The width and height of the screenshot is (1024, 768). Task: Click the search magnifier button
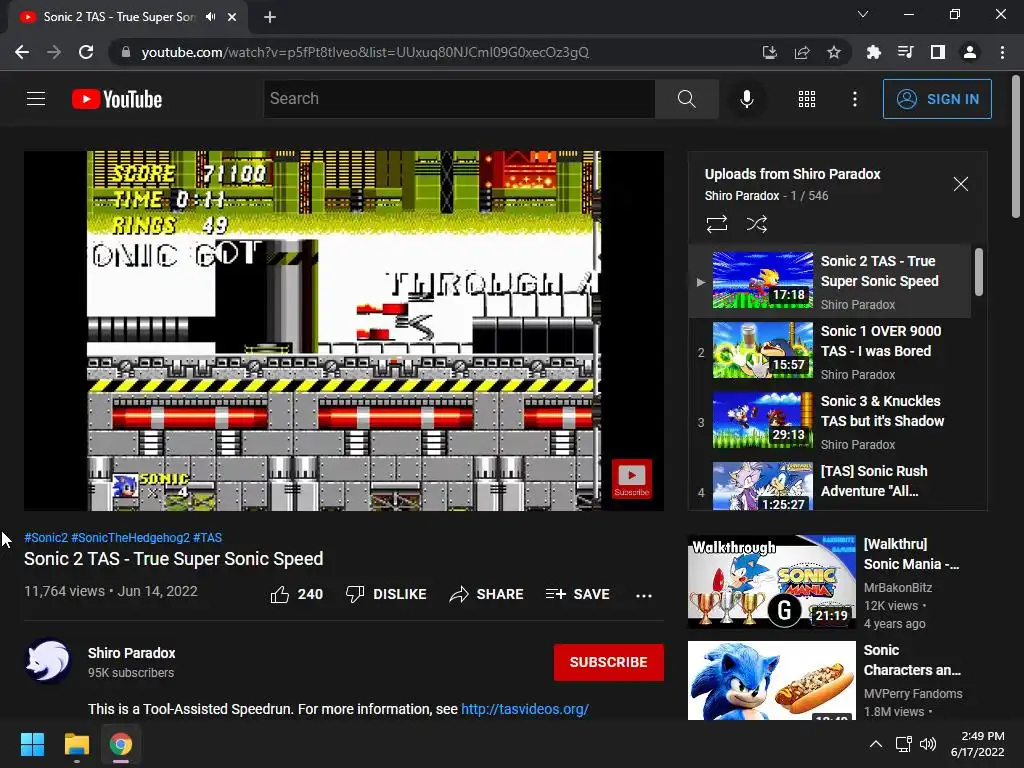tap(686, 99)
